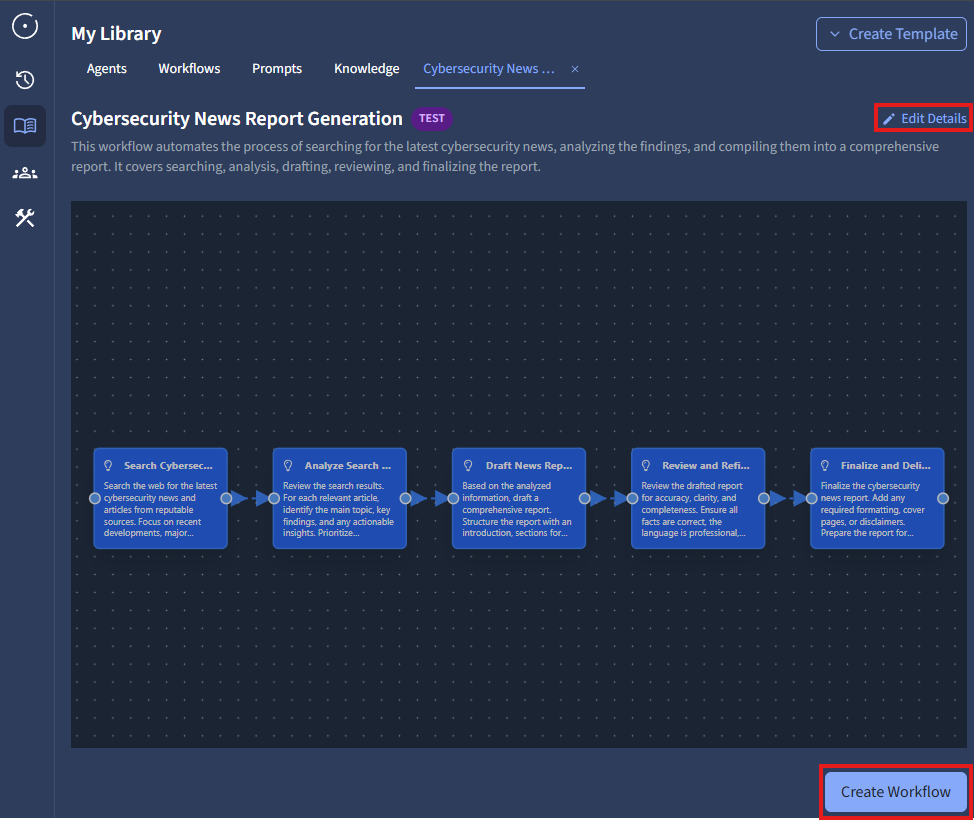Select the Library book icon in sidebar
This screenshot has width=974, height=821.
point(25,126)
